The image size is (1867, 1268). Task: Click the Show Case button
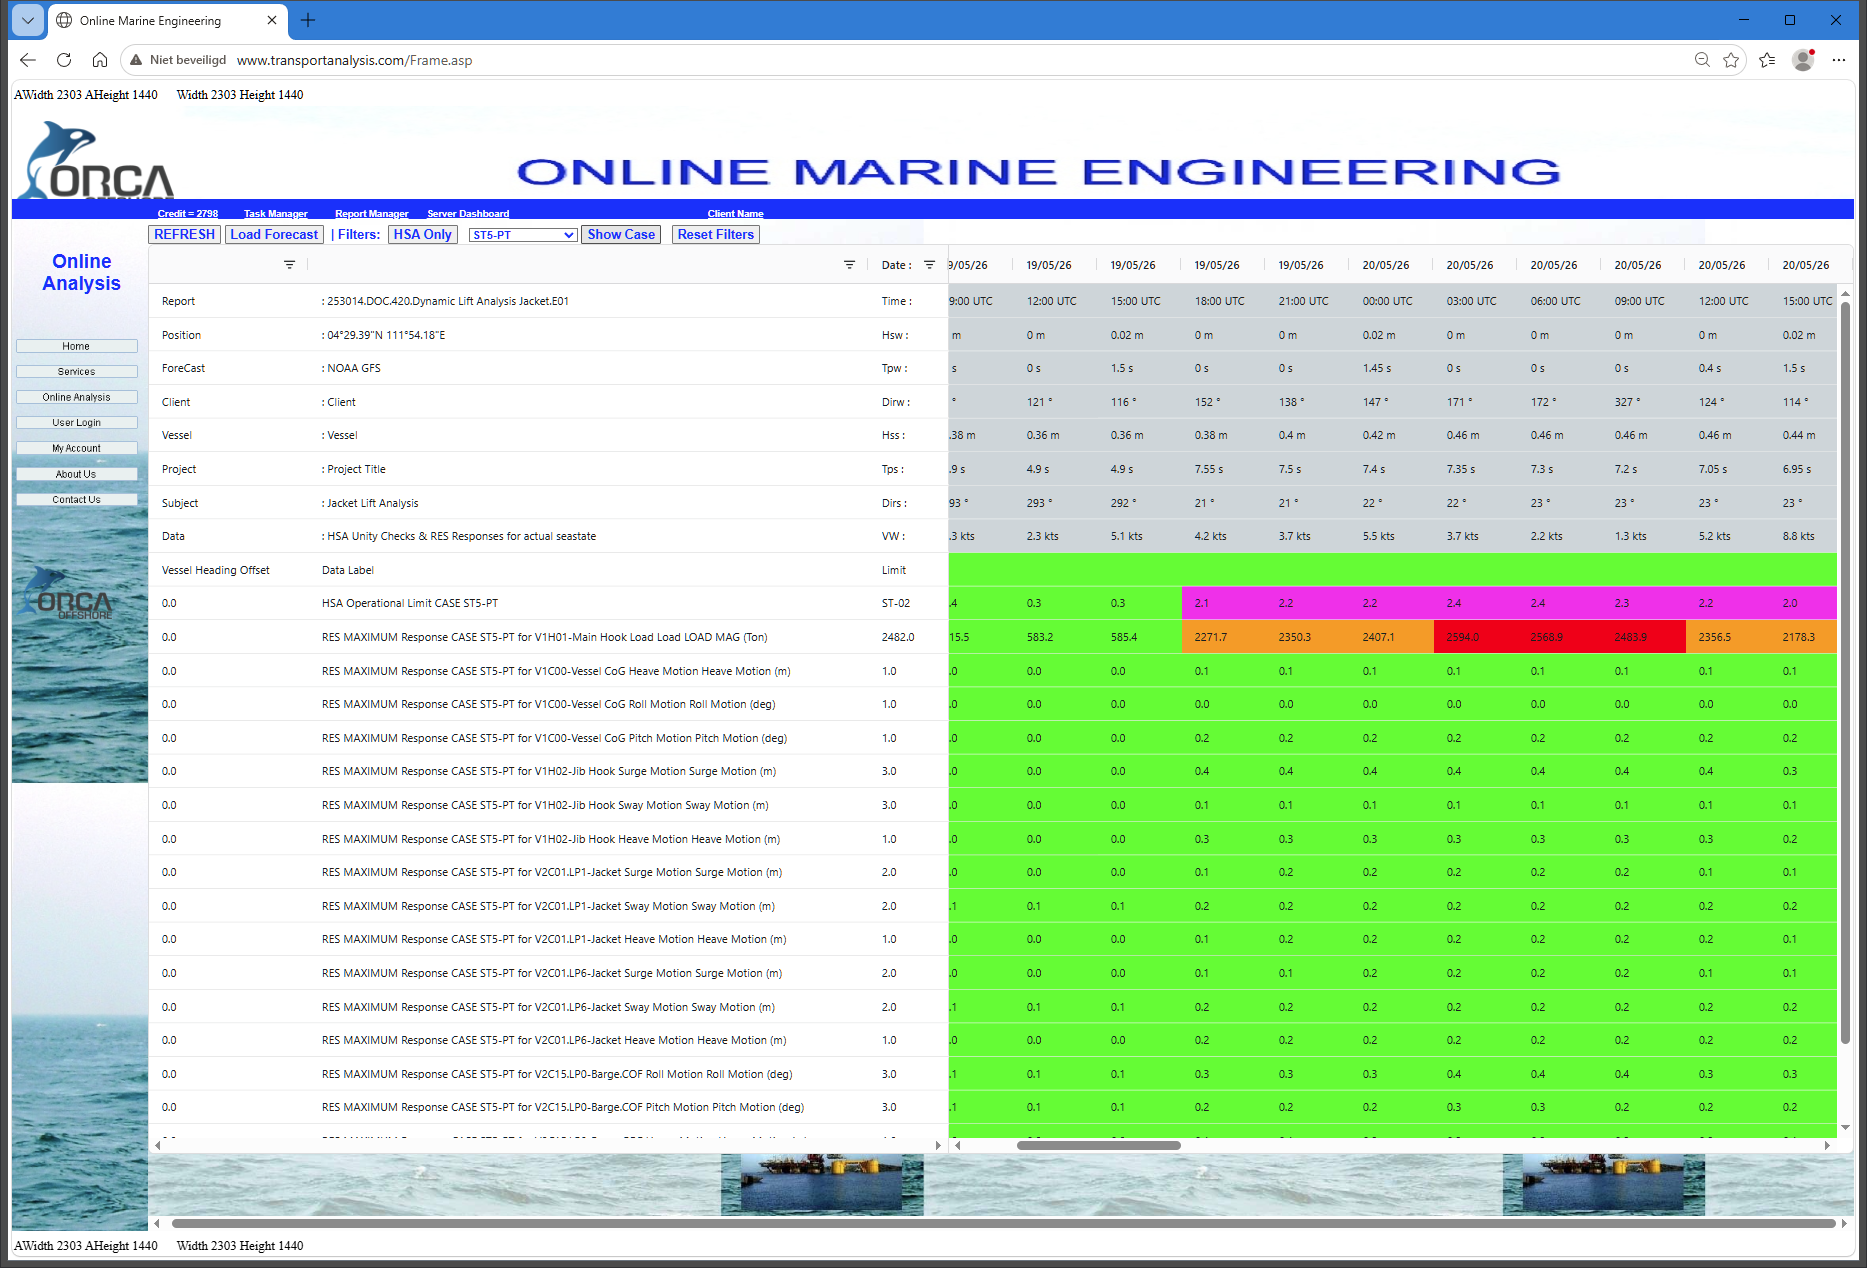pos(621,234)
